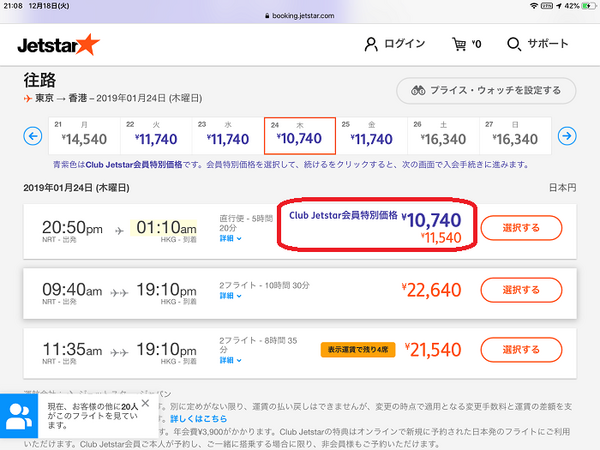The image size is (600, 450).
Task: Click Club Jetstar member price ¥10,740
Action: click(x=432, y=220)
